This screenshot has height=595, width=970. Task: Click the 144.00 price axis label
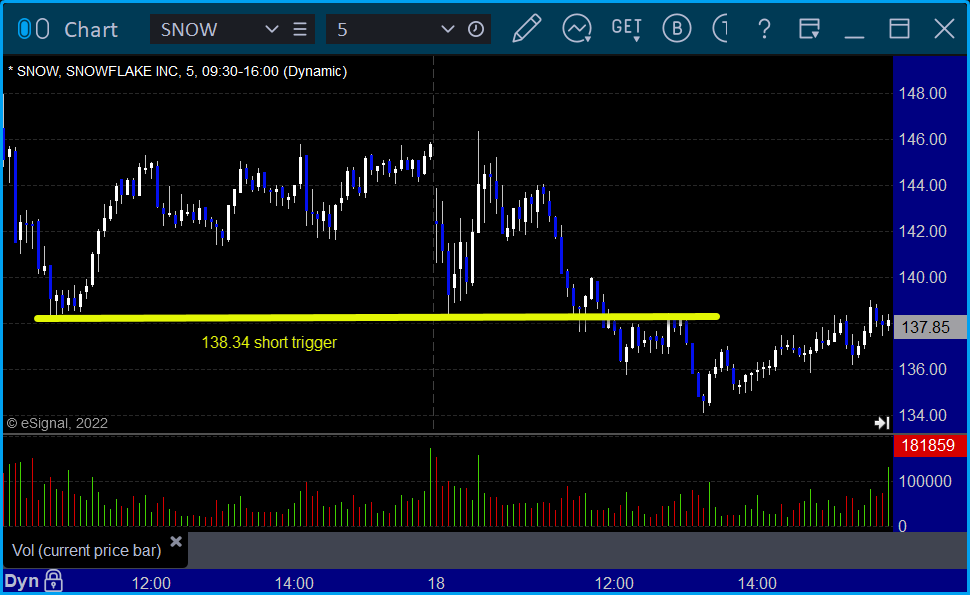tap(922, 185)
